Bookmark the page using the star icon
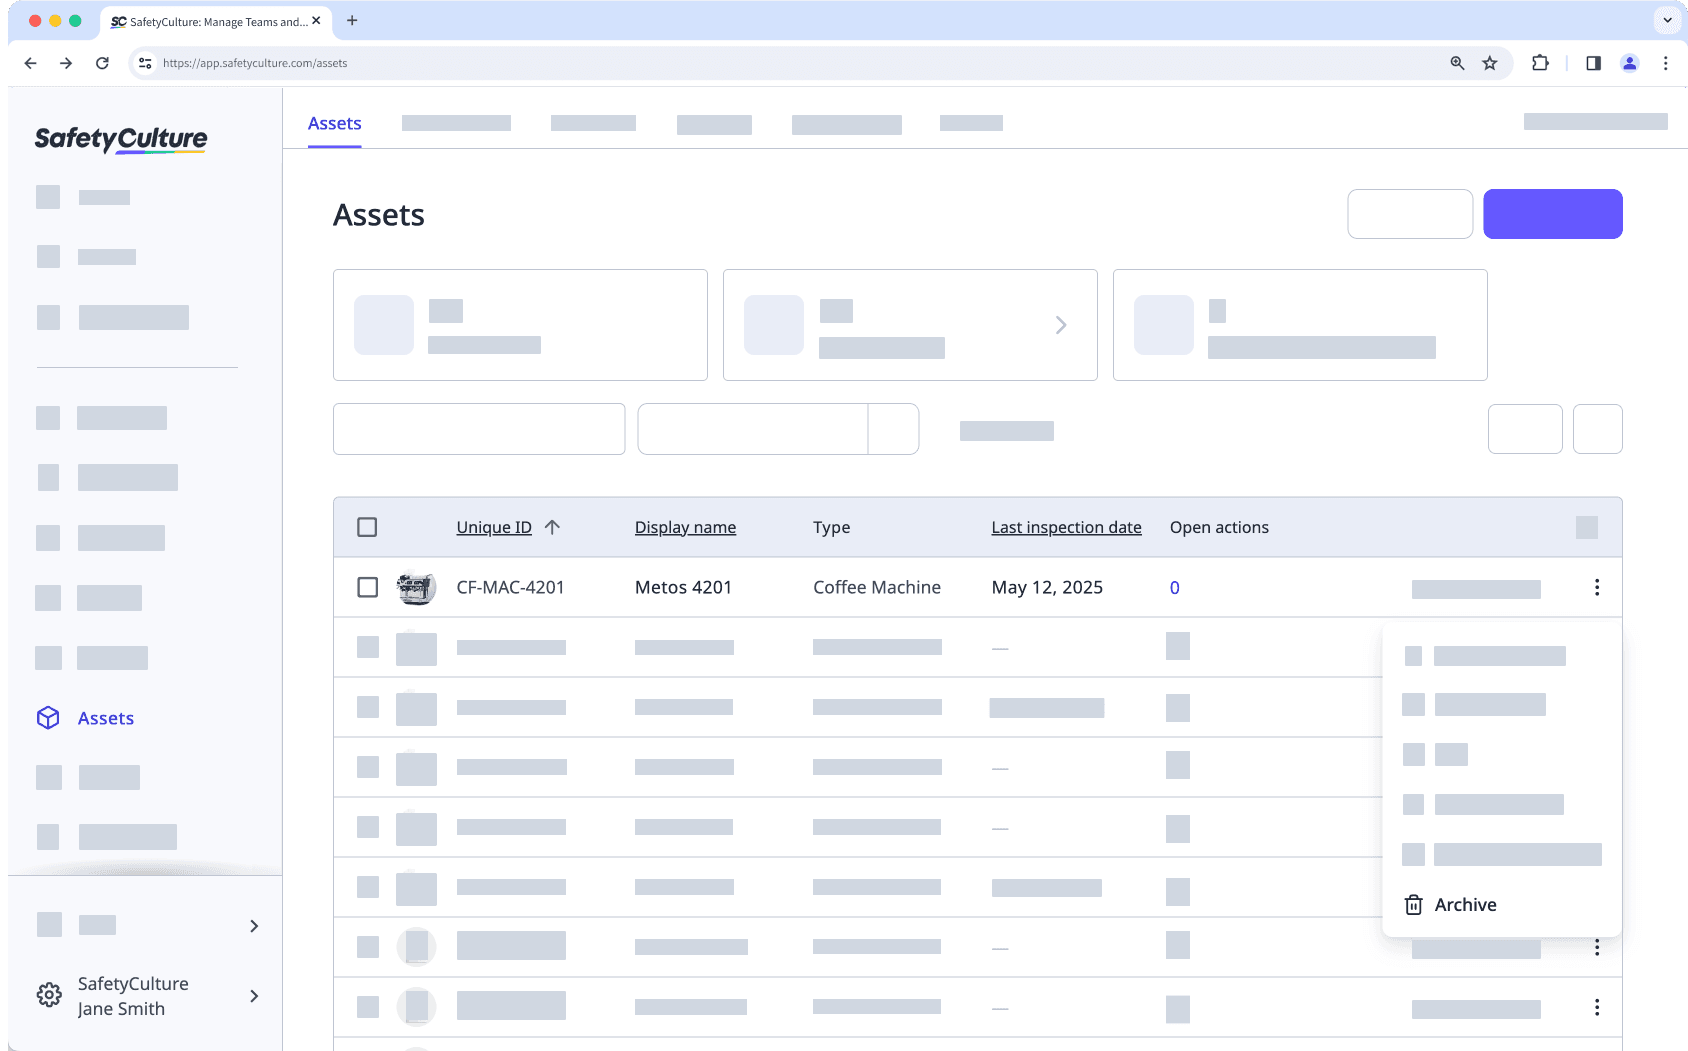Screen dimensions: 1688x1051 point(1490,62)
